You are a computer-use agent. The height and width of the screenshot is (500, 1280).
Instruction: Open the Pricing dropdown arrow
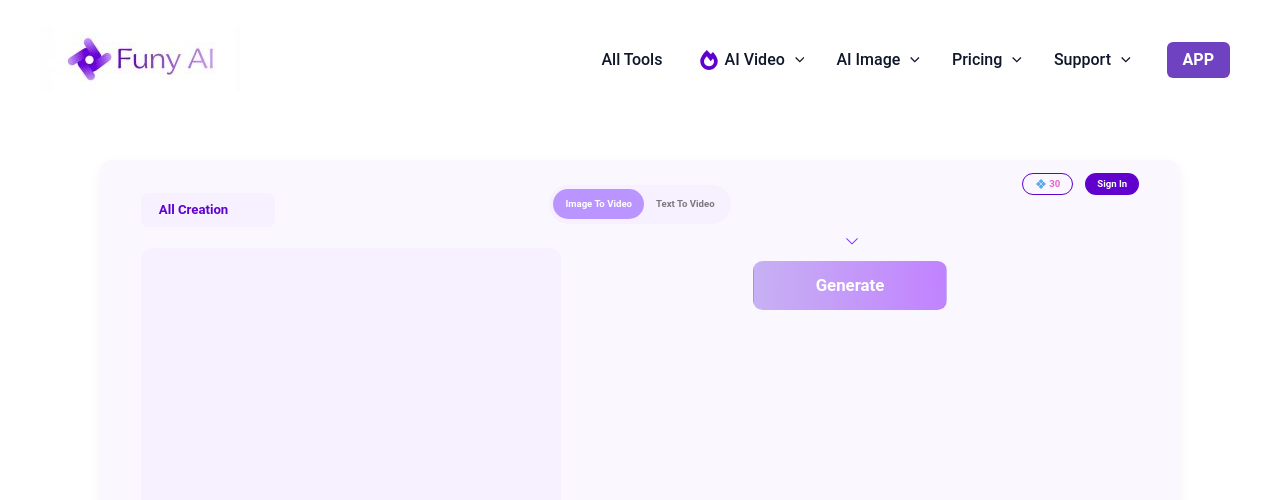pos(1017,60)
